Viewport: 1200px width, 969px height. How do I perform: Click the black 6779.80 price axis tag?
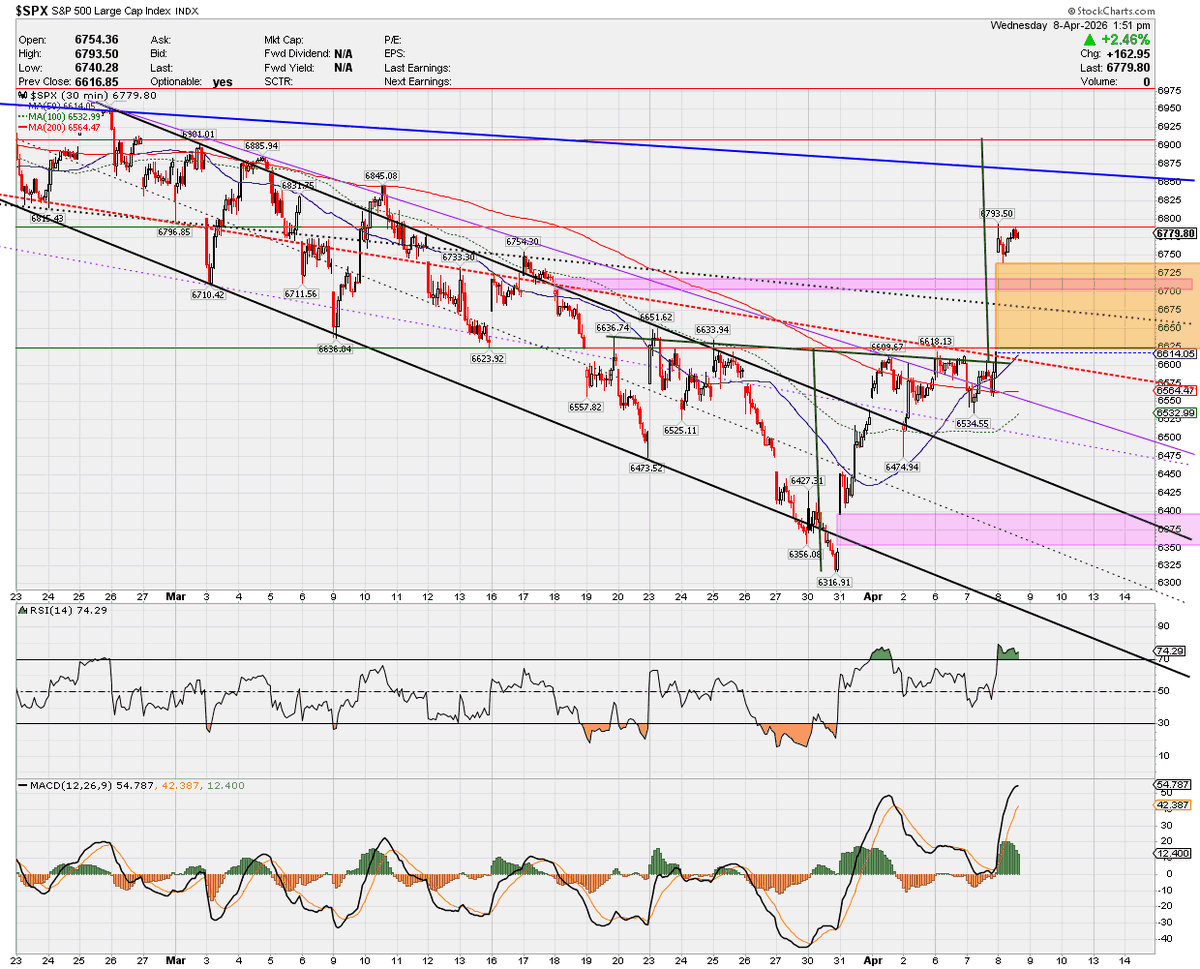click(x=1175, y=234)
